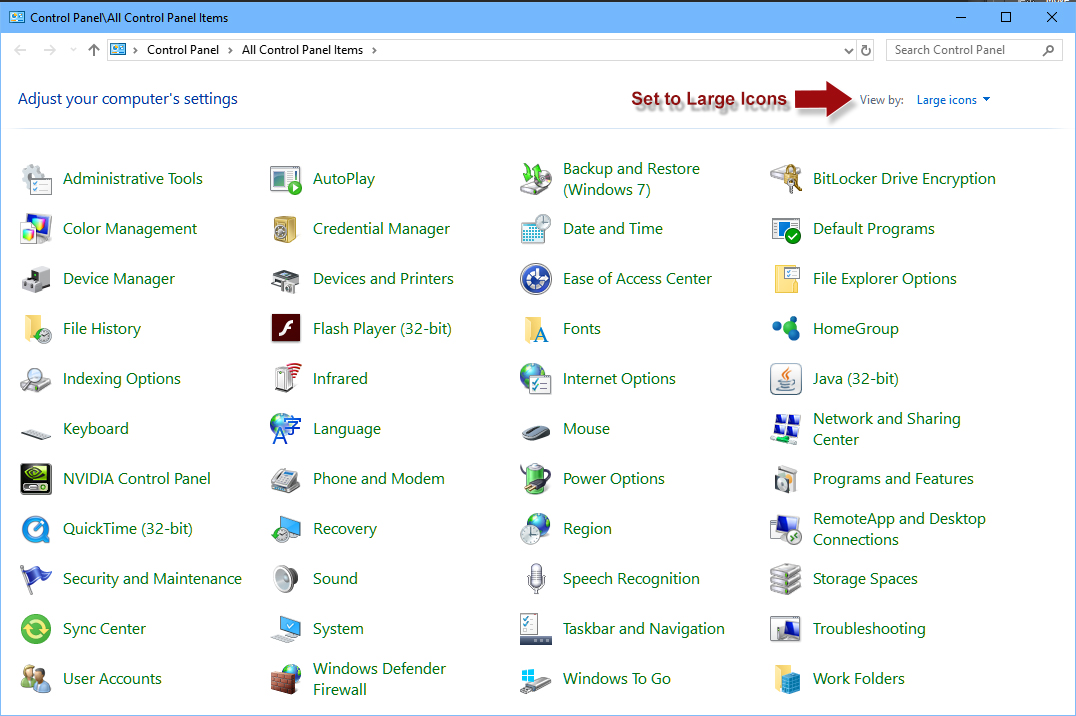
Task: Open the Indexing Options link
Action: (121, 380)
